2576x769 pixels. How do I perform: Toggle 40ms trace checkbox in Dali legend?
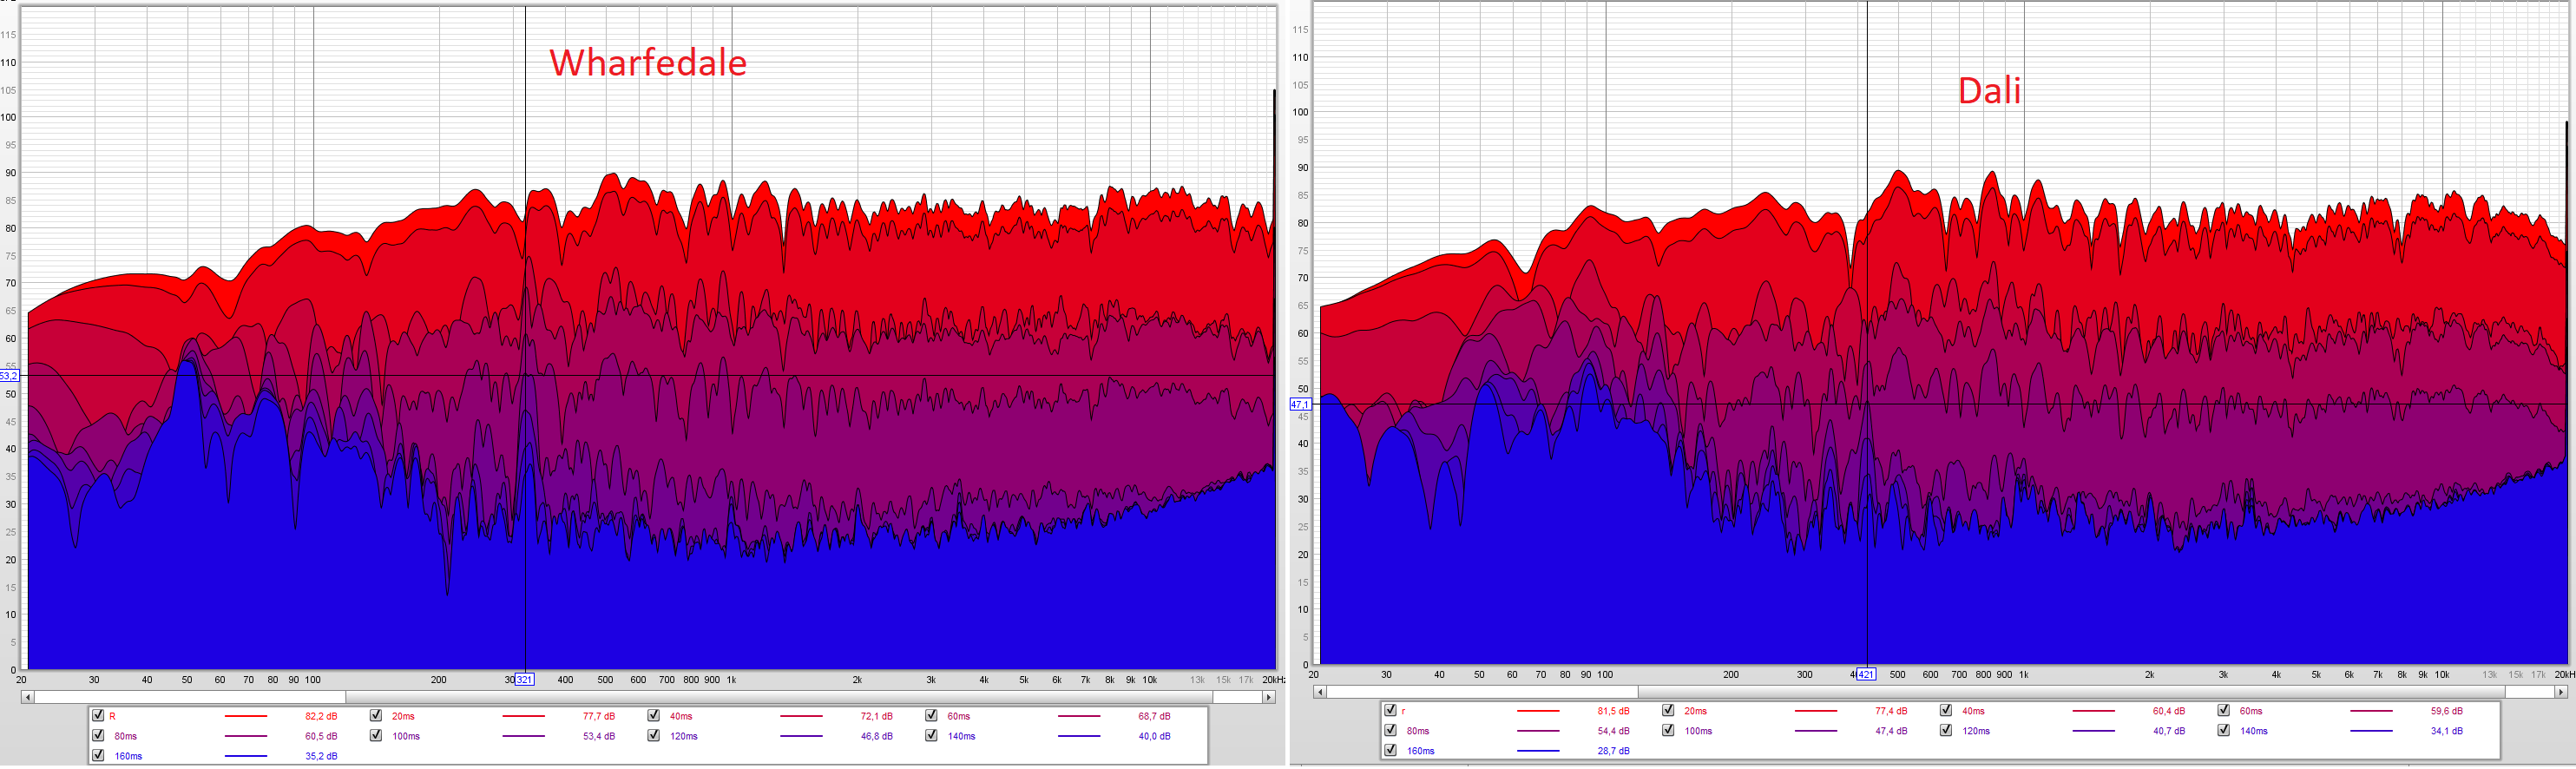pos(1946,710)
